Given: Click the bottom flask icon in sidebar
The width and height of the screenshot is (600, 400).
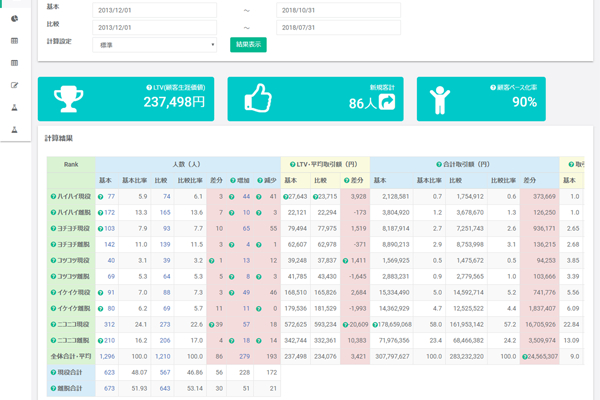Looking at the screenshot, I should tap(14, 129).
